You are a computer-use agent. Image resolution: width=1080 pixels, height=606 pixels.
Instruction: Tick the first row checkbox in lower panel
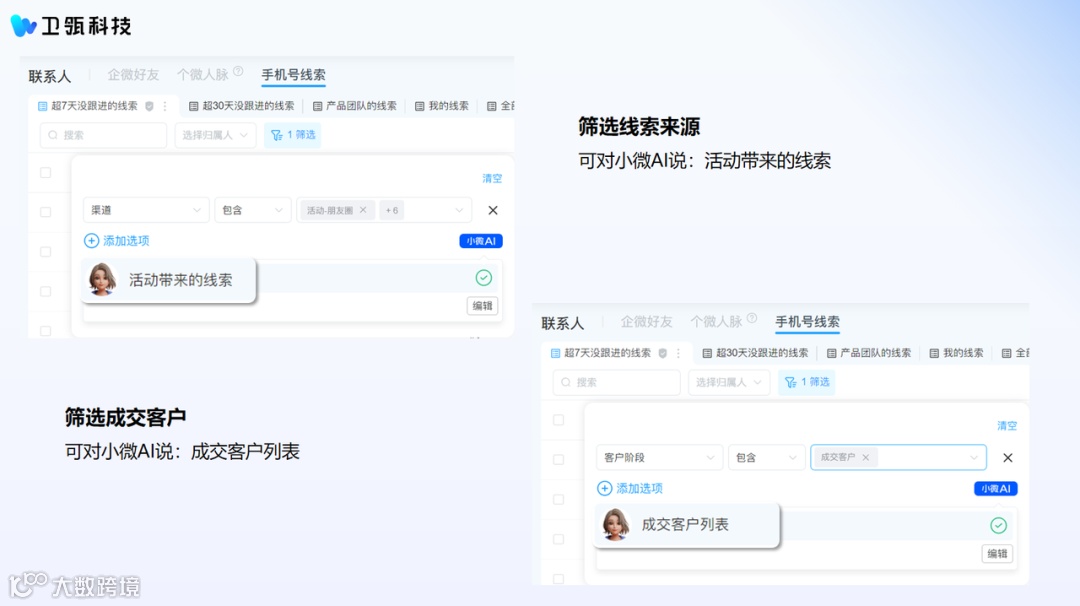click(559, 419)
